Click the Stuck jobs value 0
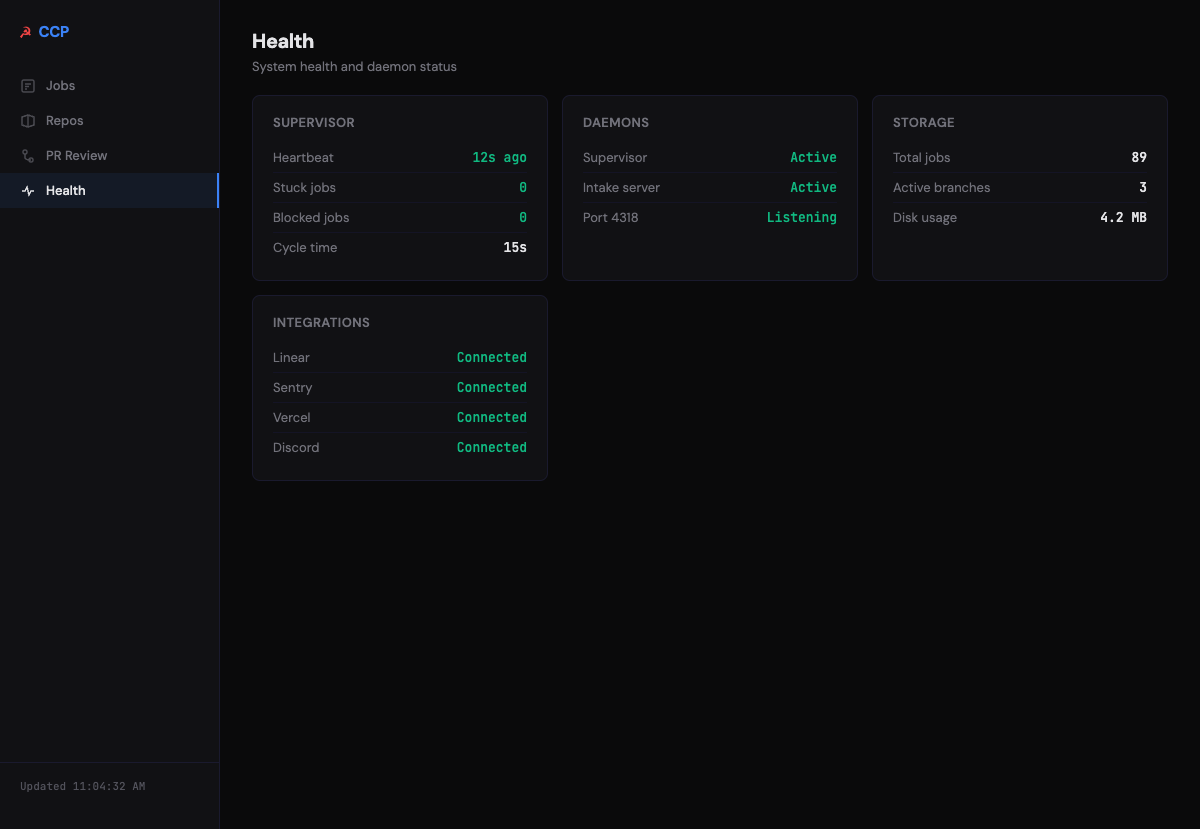The height and width of the screenshot is (829, 1200). coord(523,188)
